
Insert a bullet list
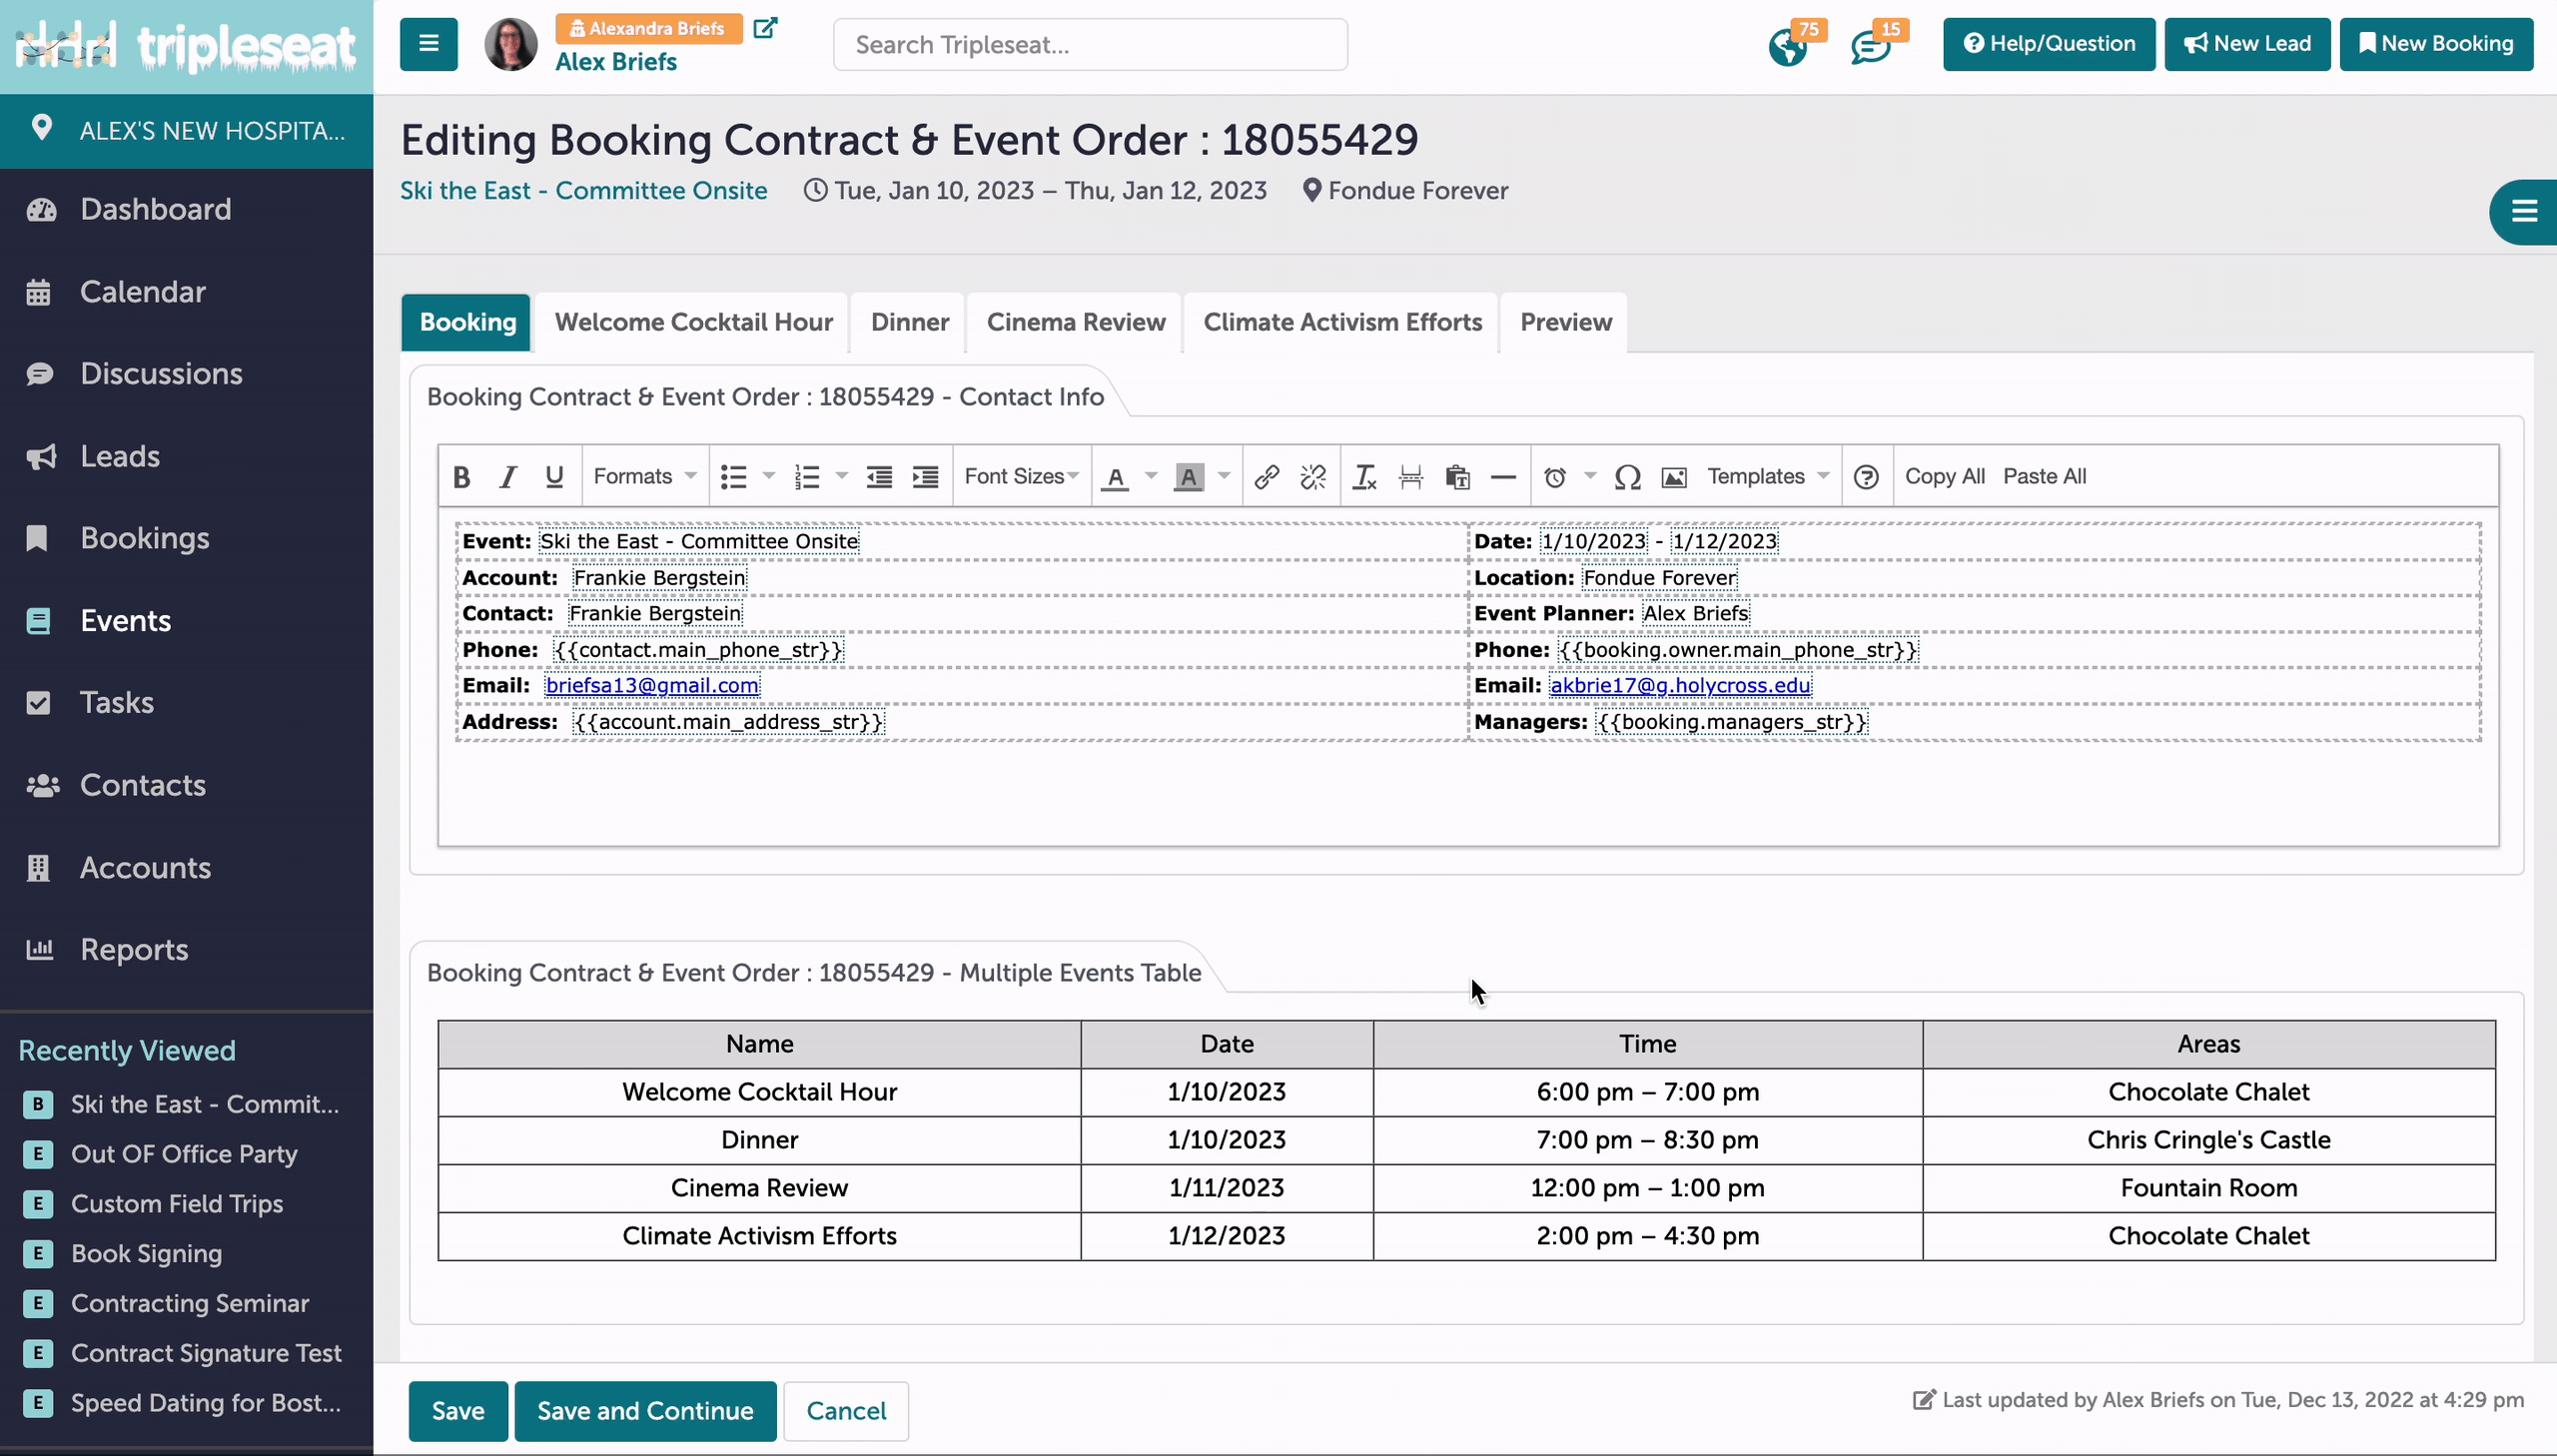click(734, 477)
